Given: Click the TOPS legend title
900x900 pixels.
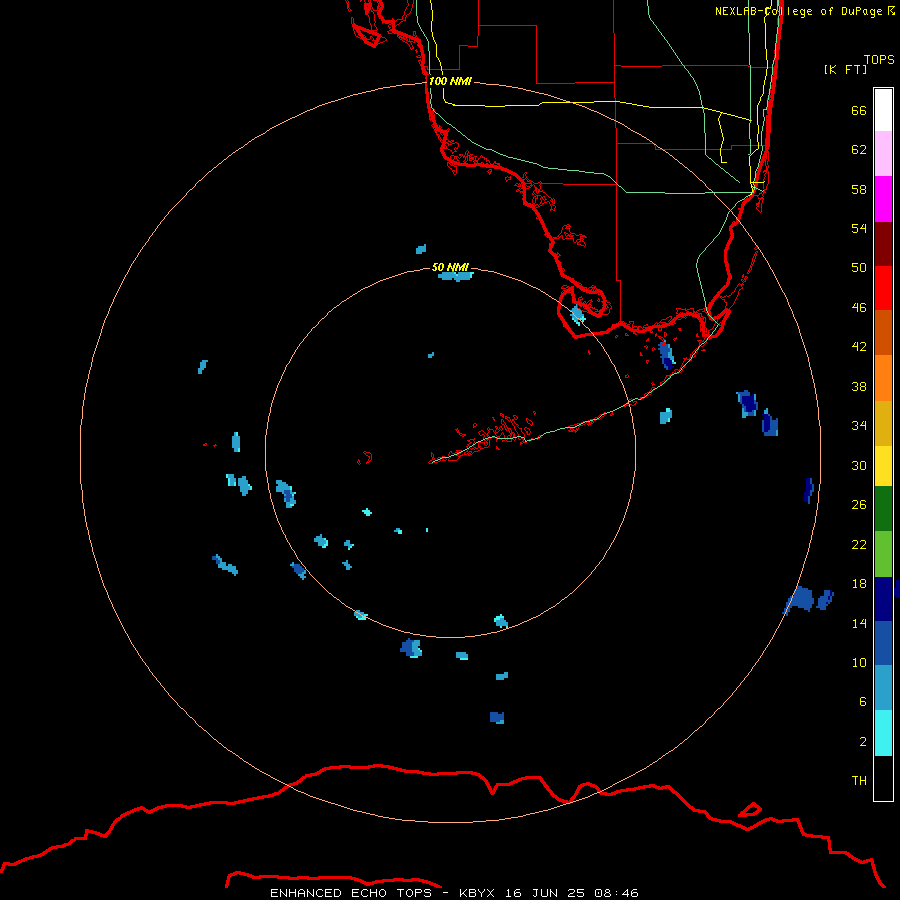Looking at the screenshot, I should pos(879,59).
